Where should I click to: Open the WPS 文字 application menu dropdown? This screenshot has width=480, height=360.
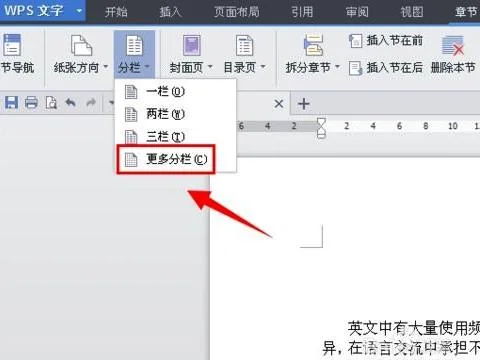click(x=79, y=11)
